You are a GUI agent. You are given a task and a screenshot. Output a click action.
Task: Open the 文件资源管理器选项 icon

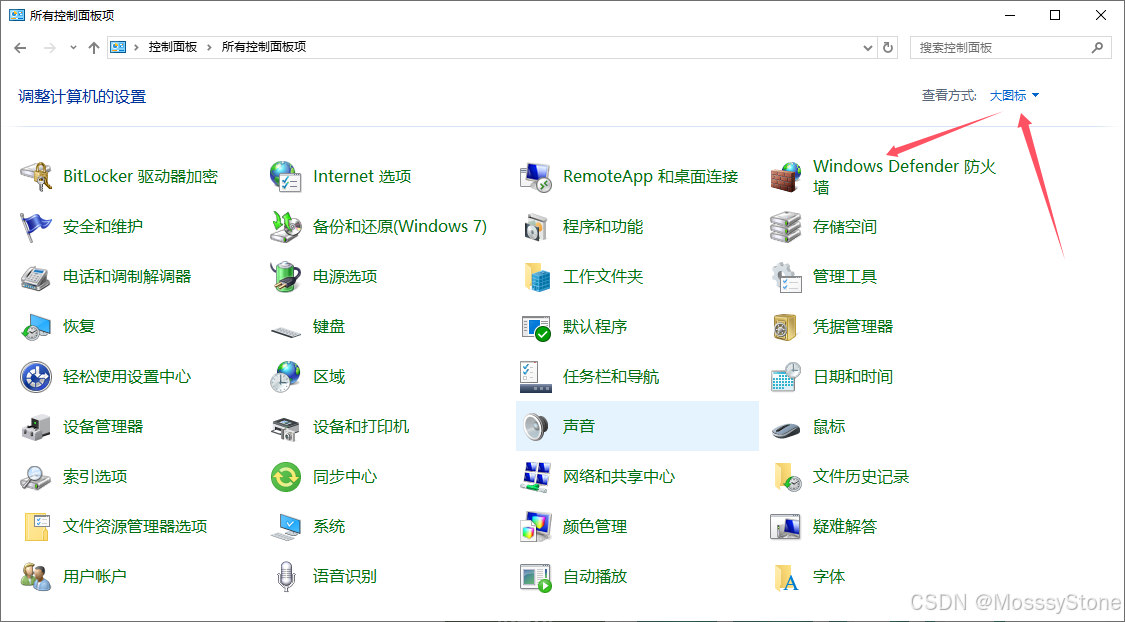pos(36,527)
